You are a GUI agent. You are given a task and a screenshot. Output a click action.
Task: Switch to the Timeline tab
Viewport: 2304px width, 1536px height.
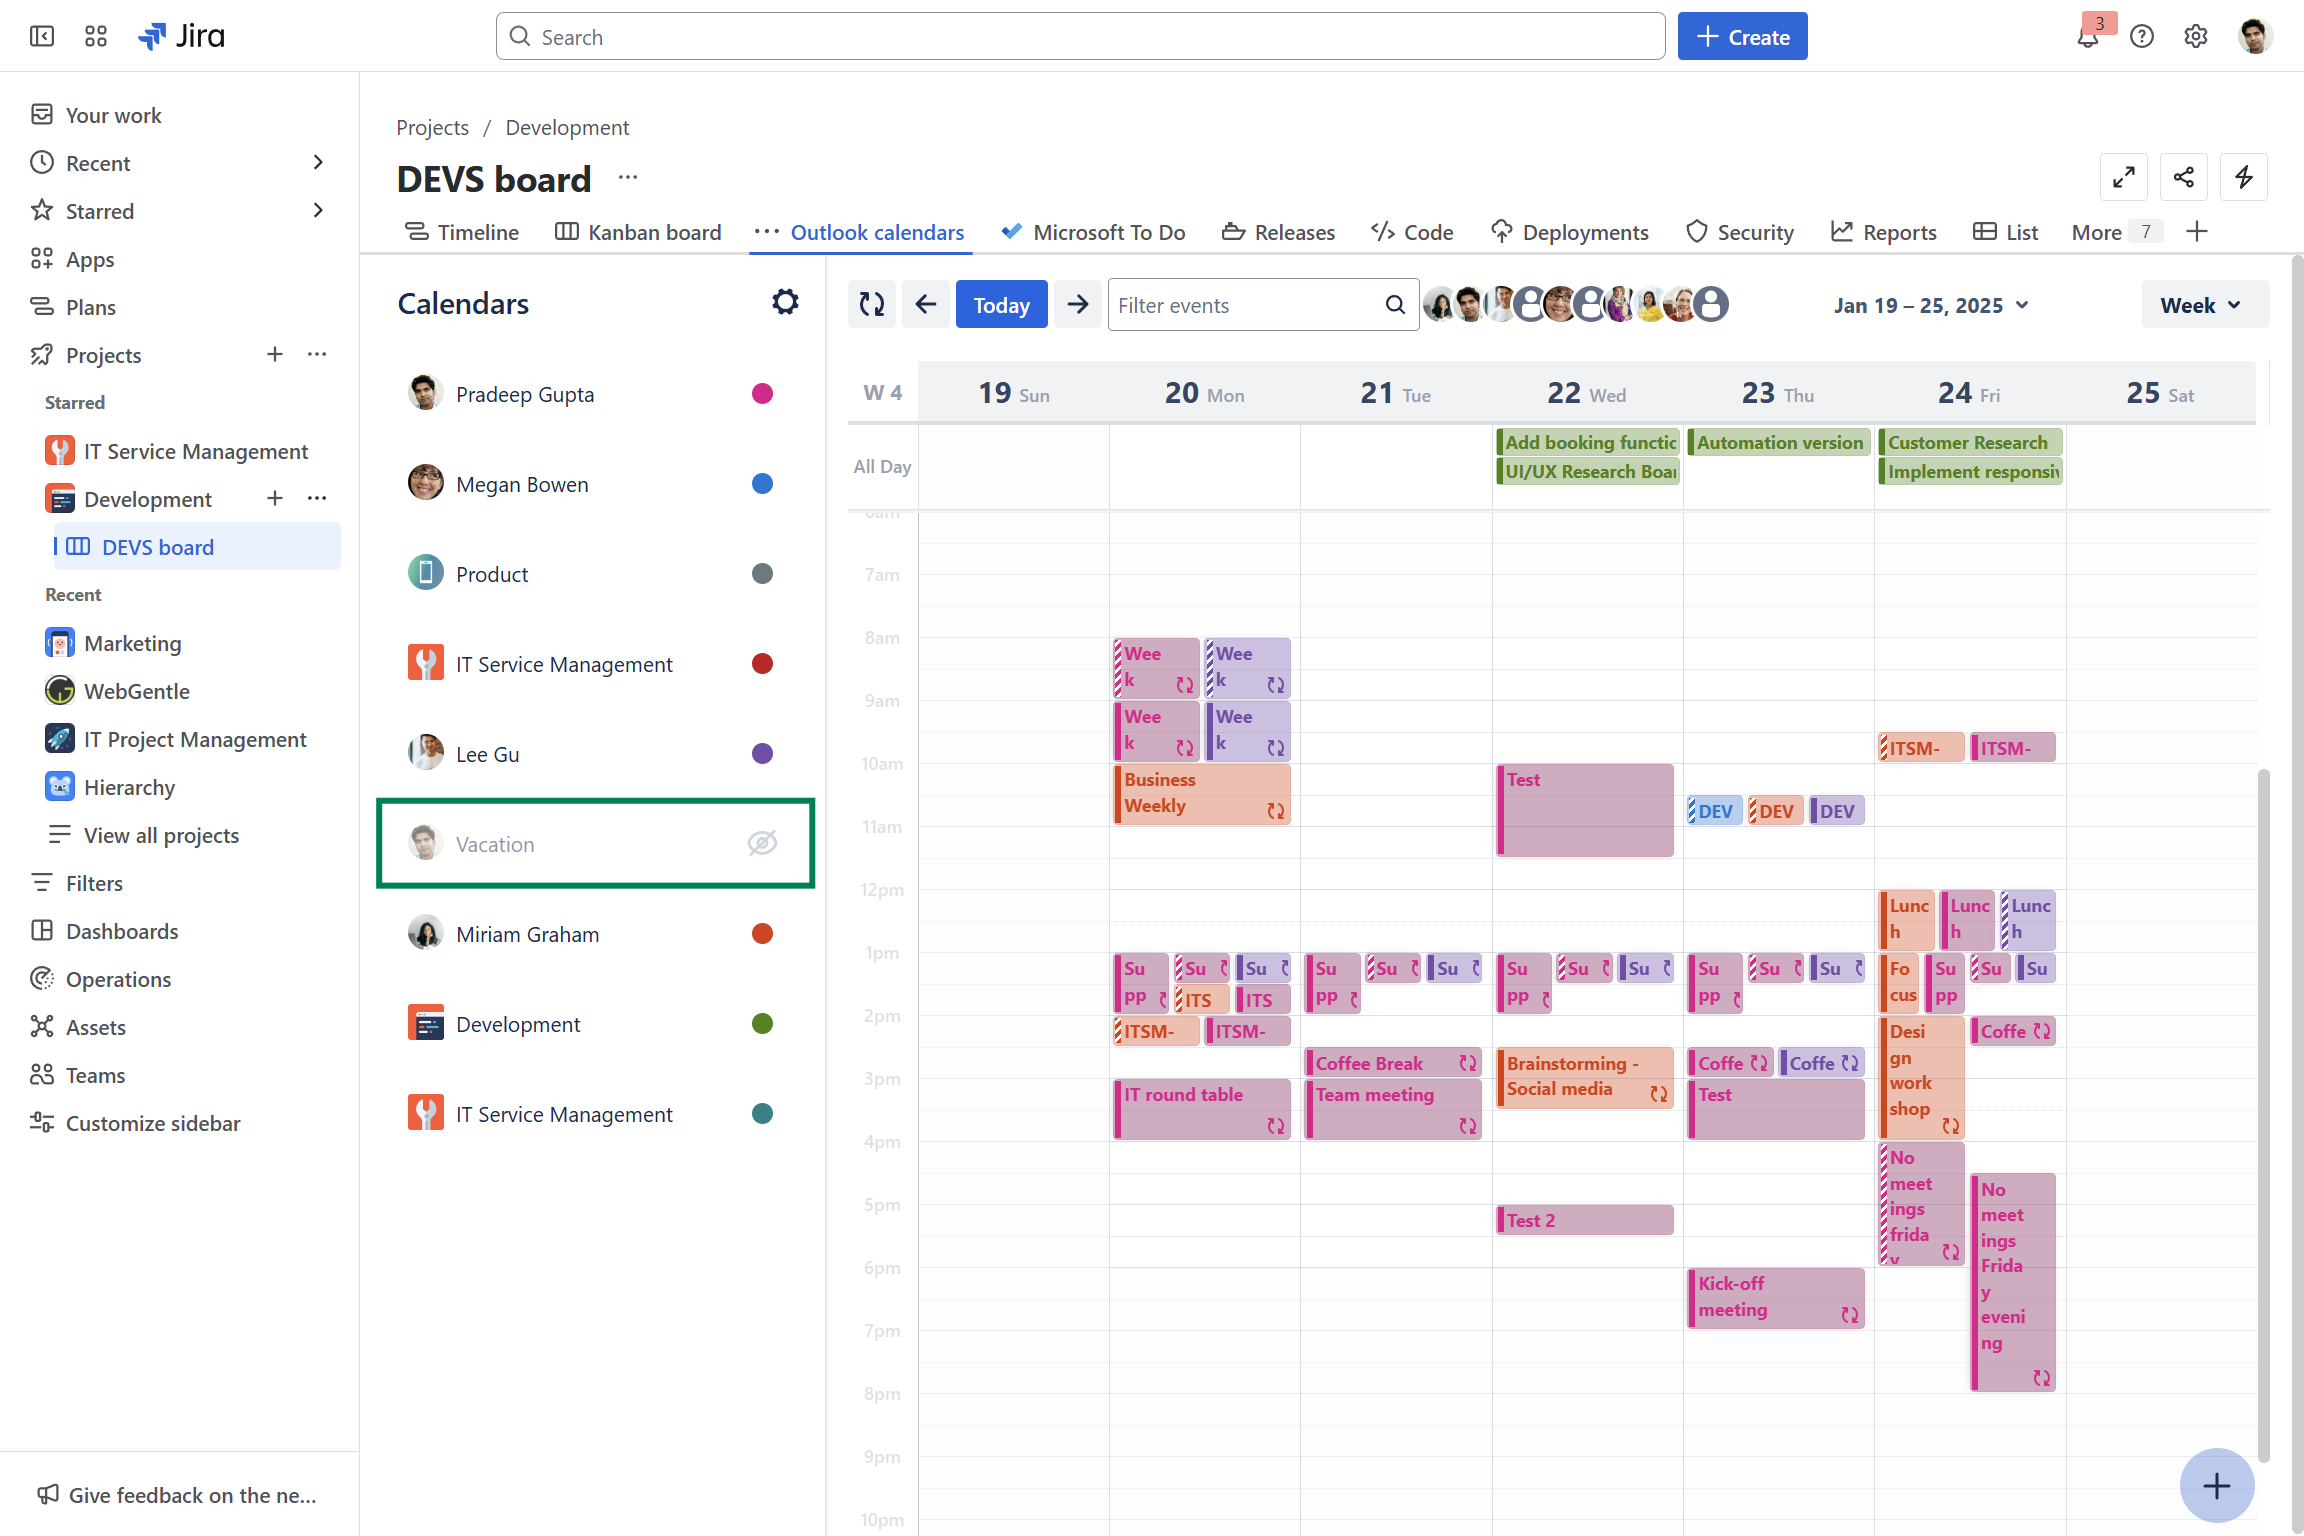[x=461, y=231]
